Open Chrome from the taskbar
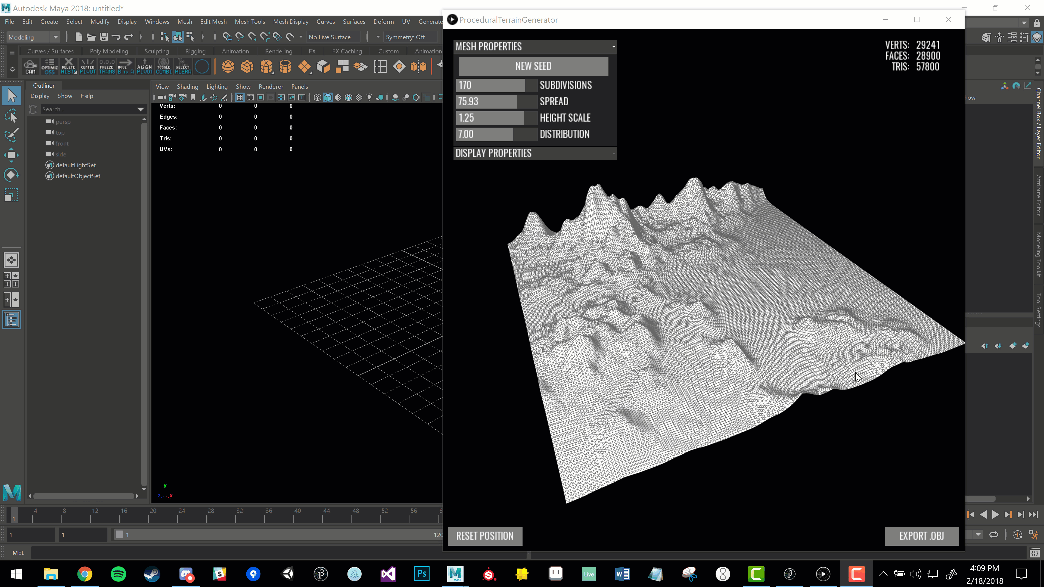 (85, 574)
